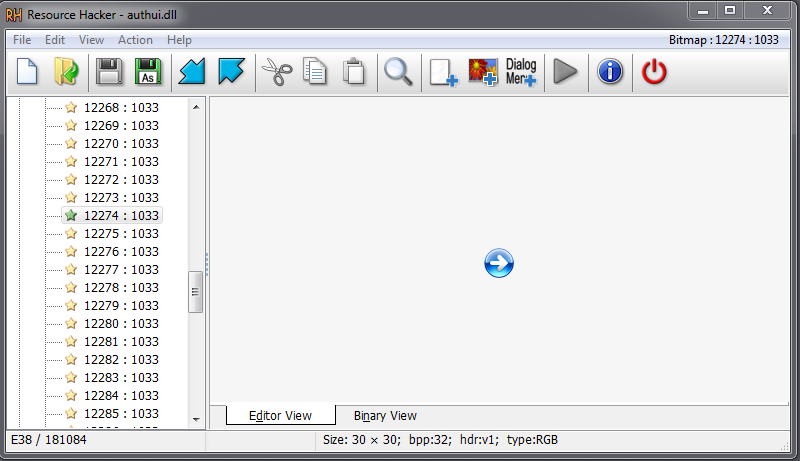Switch to the Binary View tab
Image resolution: width=800 pixels, height=461 pixels.
[x=385, y=416]
